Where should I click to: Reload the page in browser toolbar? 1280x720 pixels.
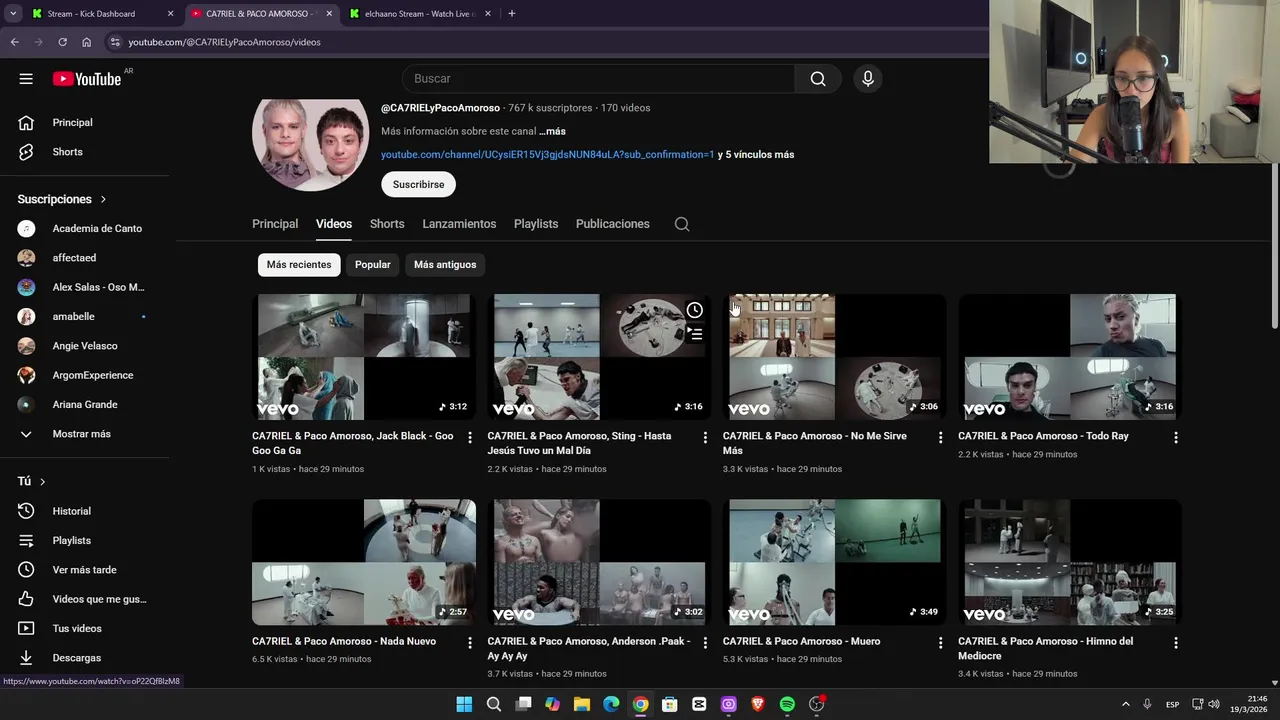click(x=62, y=42)
